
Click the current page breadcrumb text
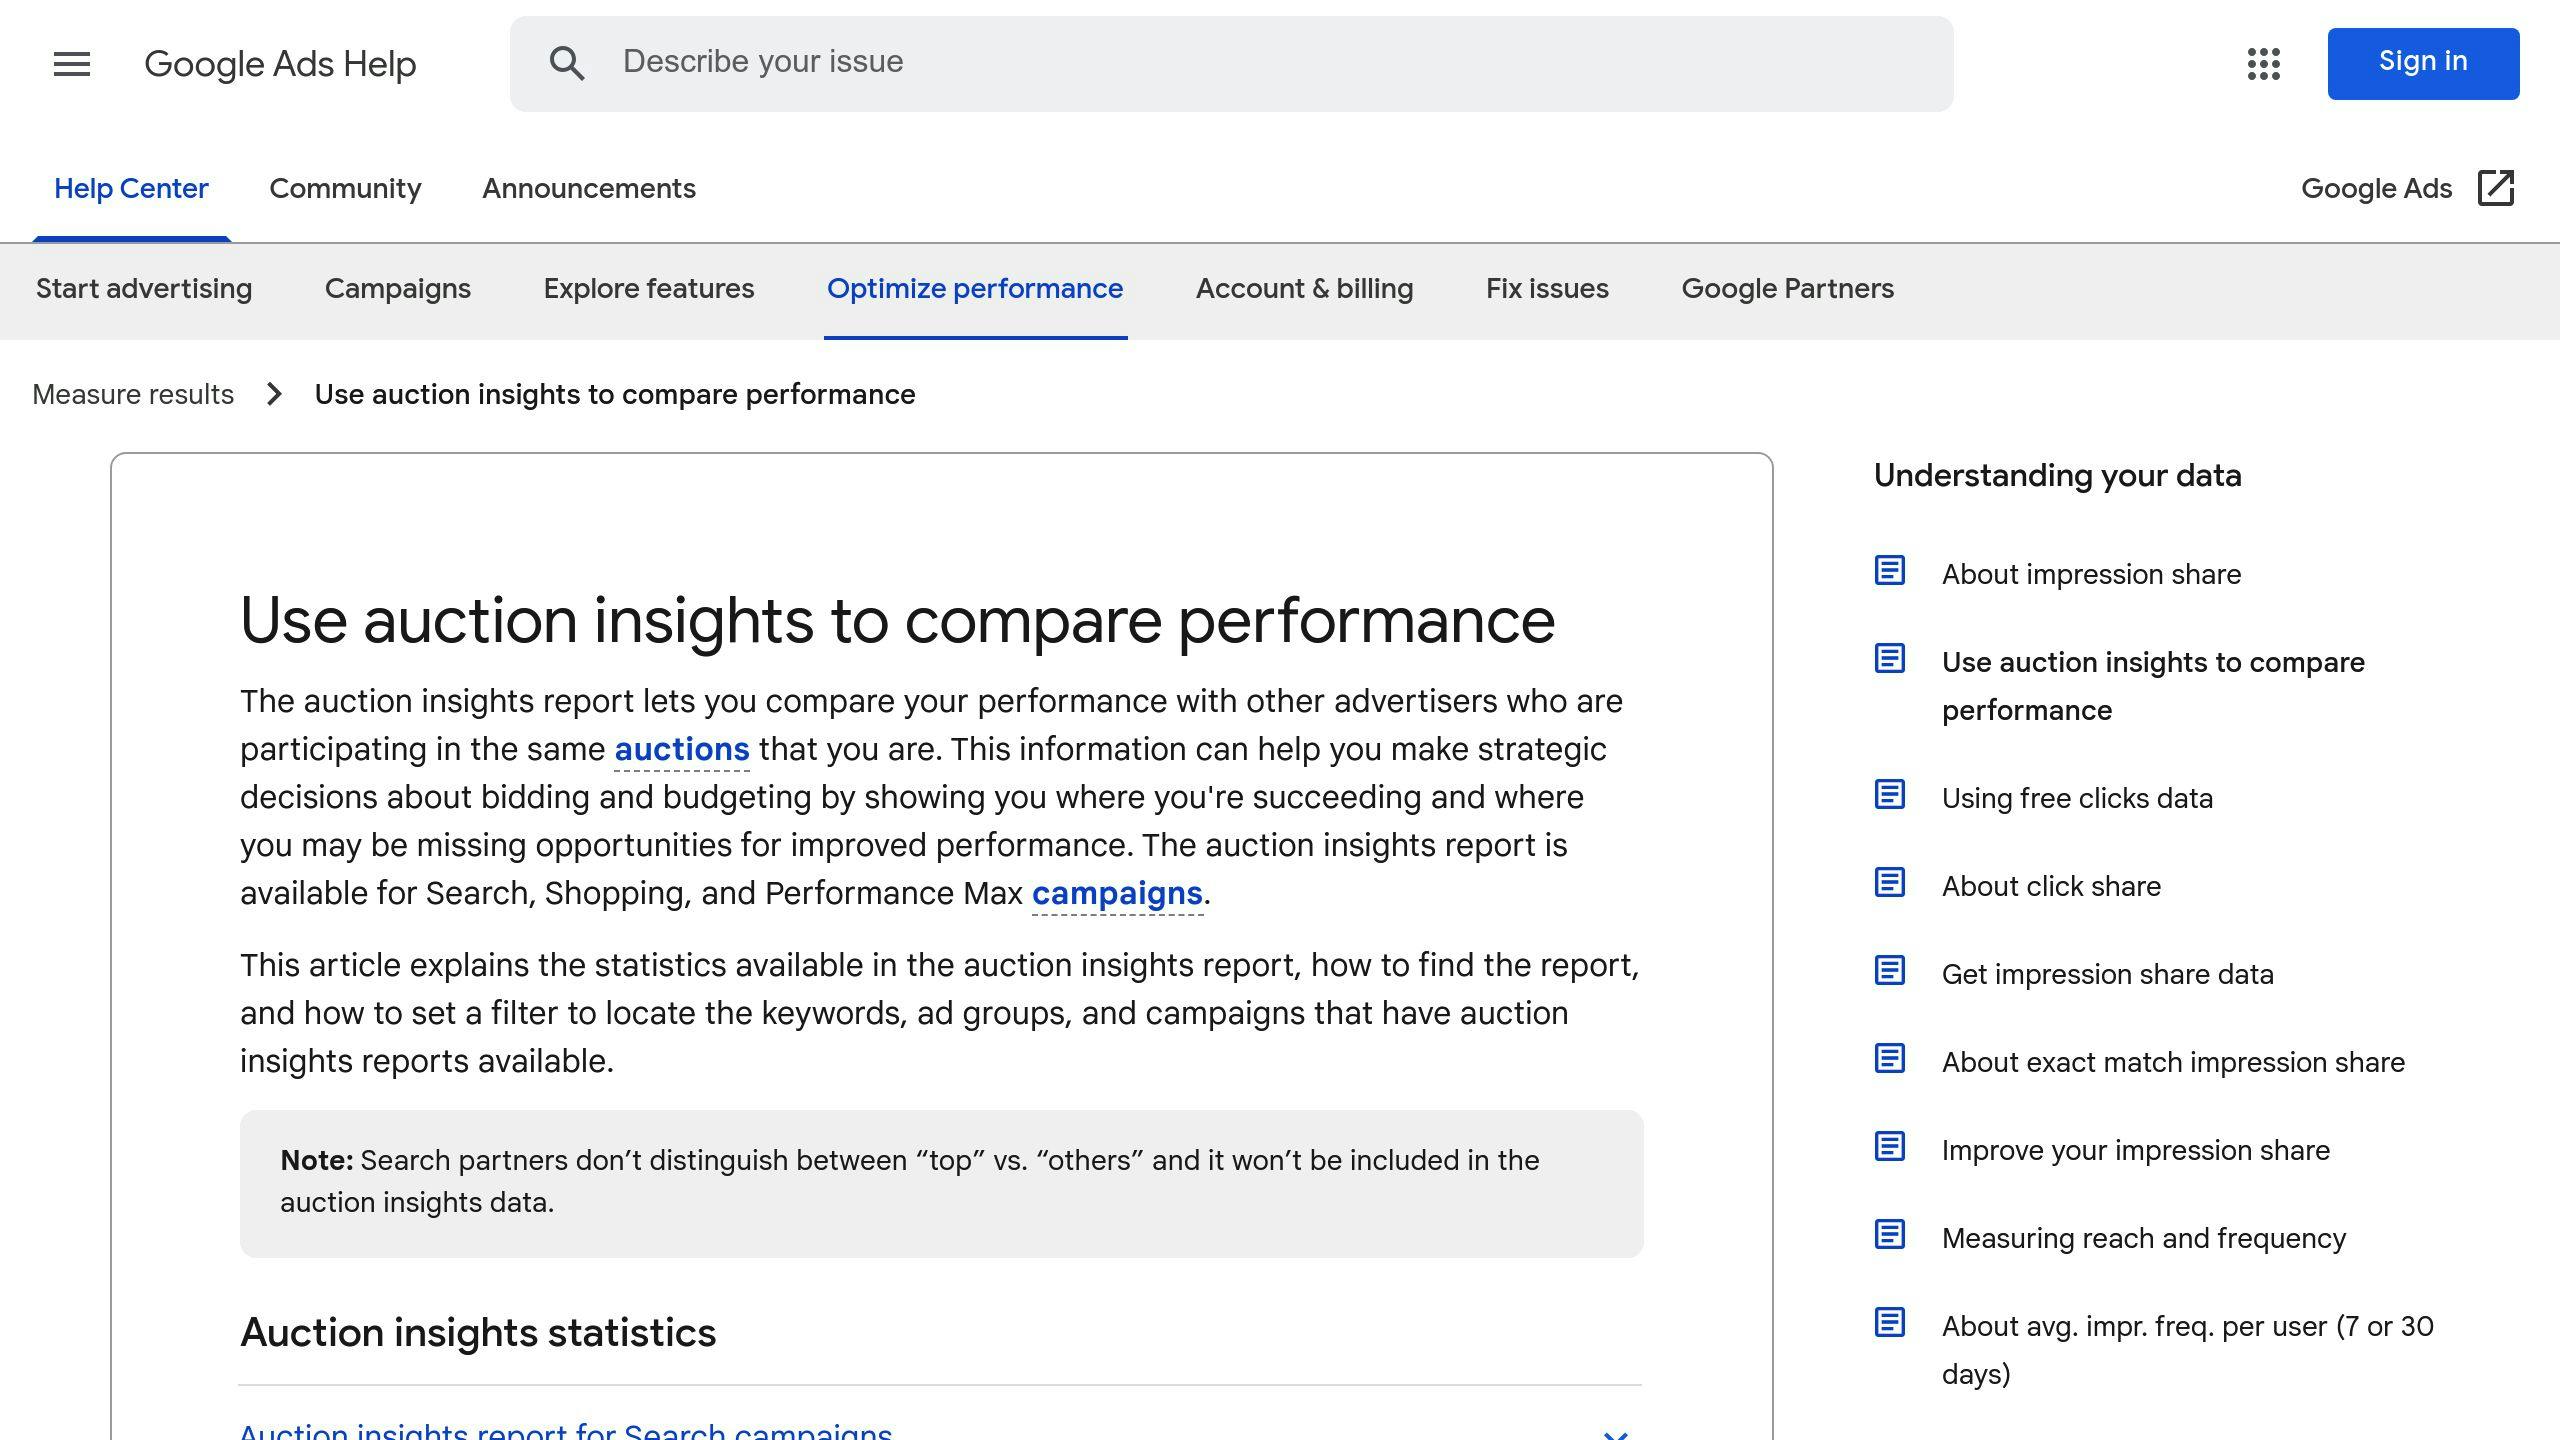[614, 394]
